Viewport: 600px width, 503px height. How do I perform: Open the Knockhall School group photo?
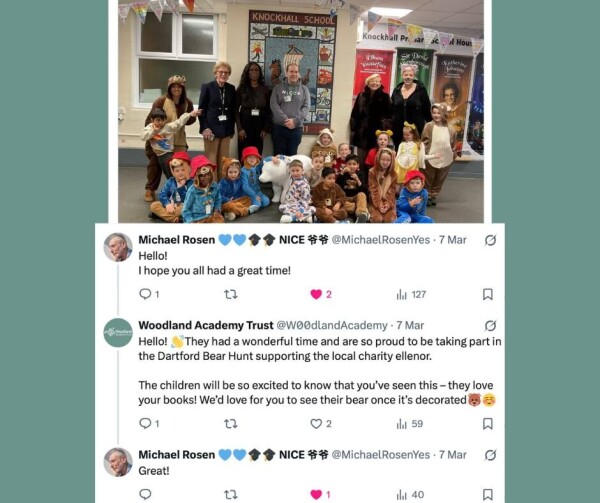pyautogui.click(x=301, y=111)
